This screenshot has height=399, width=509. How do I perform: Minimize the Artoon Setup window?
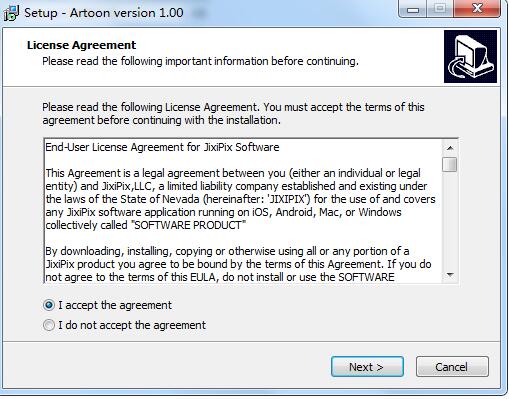click(x=413, y=9)
